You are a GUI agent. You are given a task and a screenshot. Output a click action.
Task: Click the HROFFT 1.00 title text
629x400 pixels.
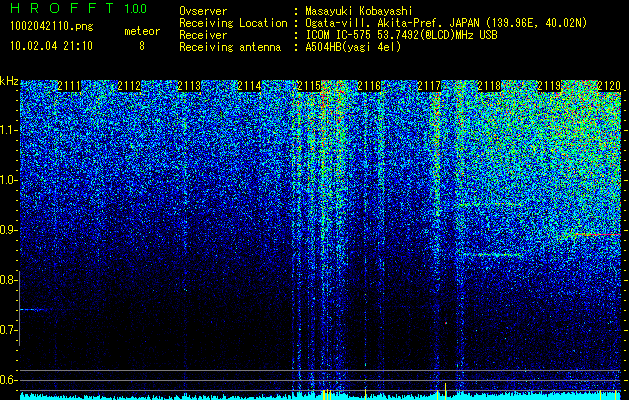point(79,8)
